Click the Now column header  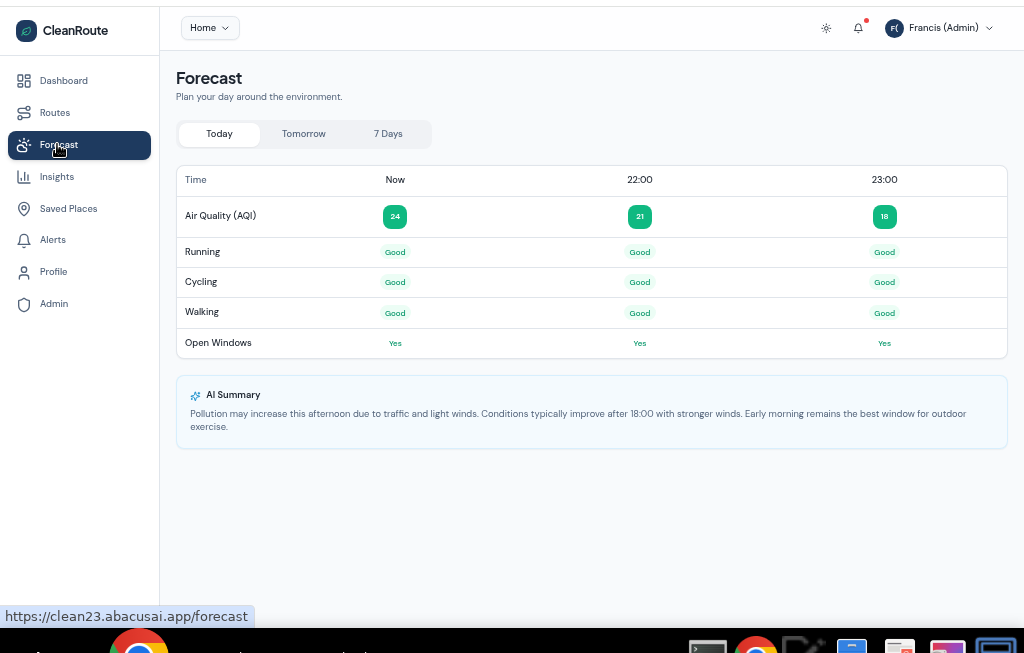[x=395, y=180]
